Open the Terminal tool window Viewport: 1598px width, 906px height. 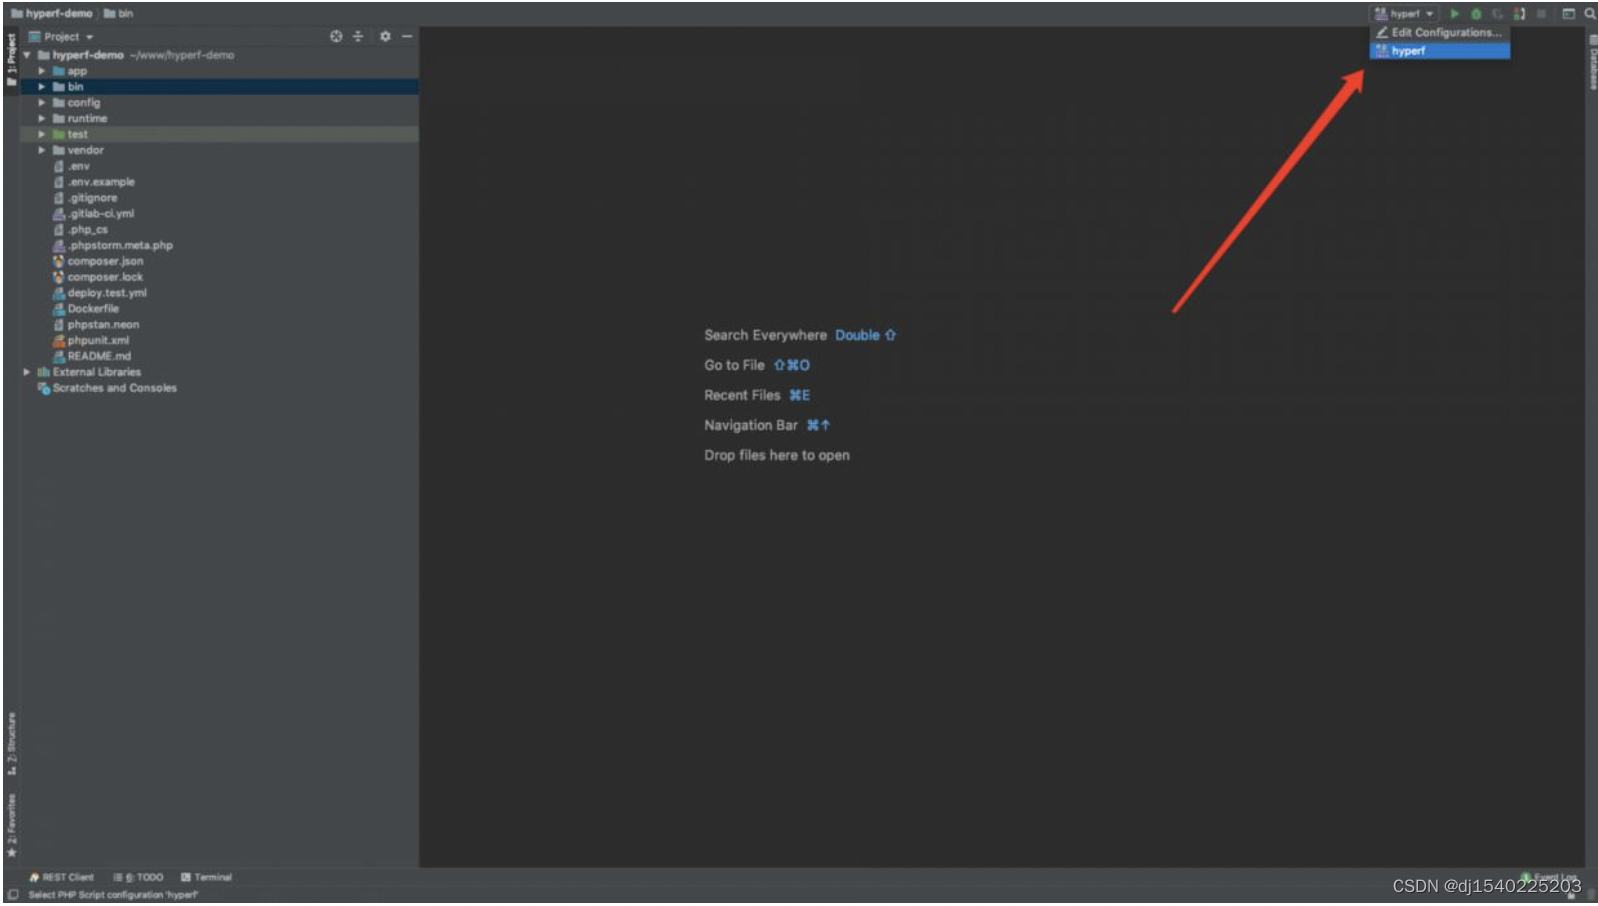(x=206, y=878)
